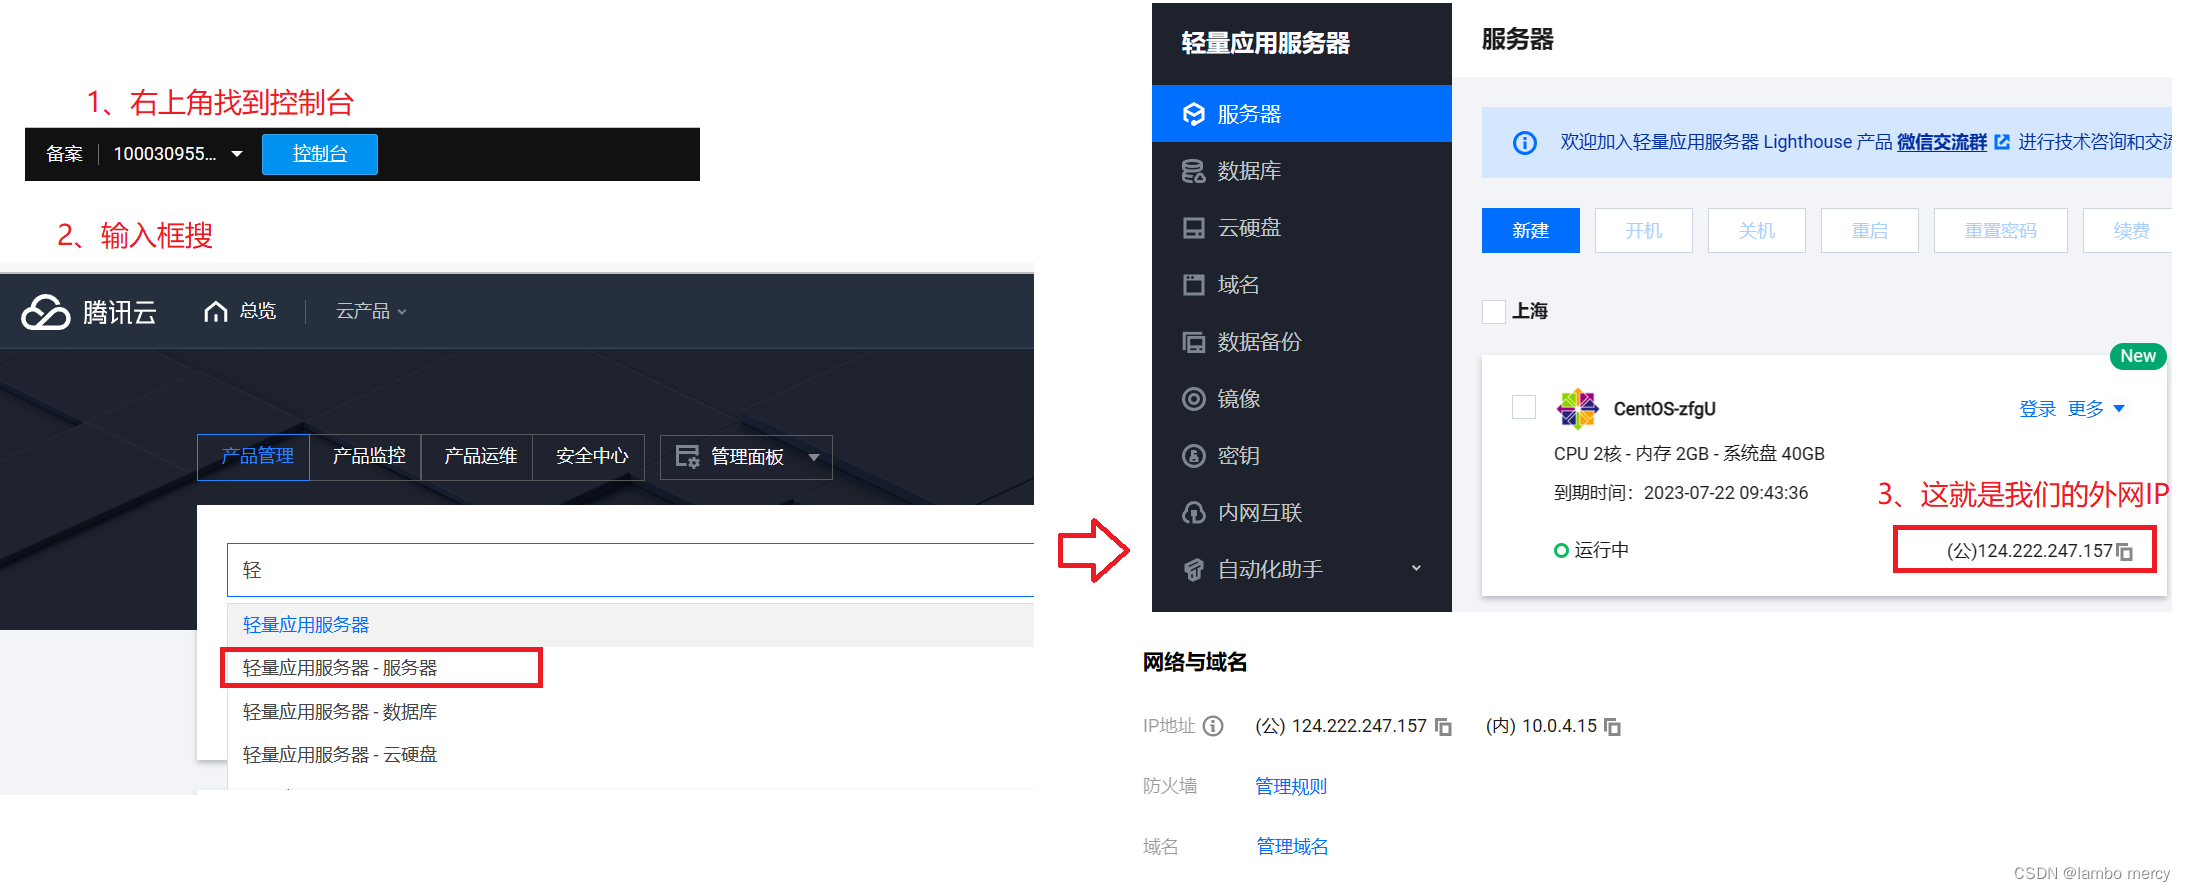2186x892 pixels.
Task: Click the info icon beside IP地址
Action: click(1213, 726)
